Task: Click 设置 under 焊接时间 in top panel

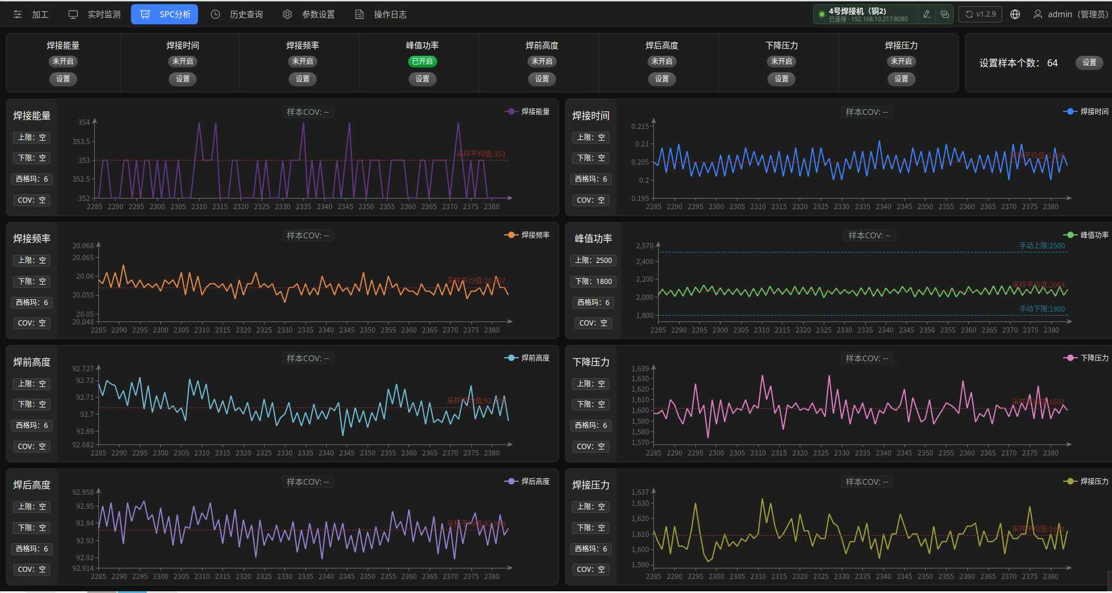Action: pyautogui.click(x=183, y=79)
